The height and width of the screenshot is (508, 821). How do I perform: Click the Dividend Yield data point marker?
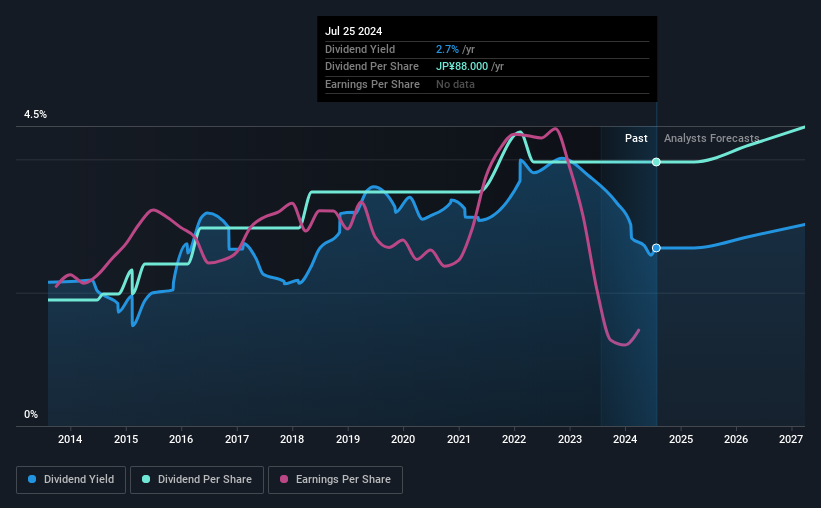tap(656, 248)
